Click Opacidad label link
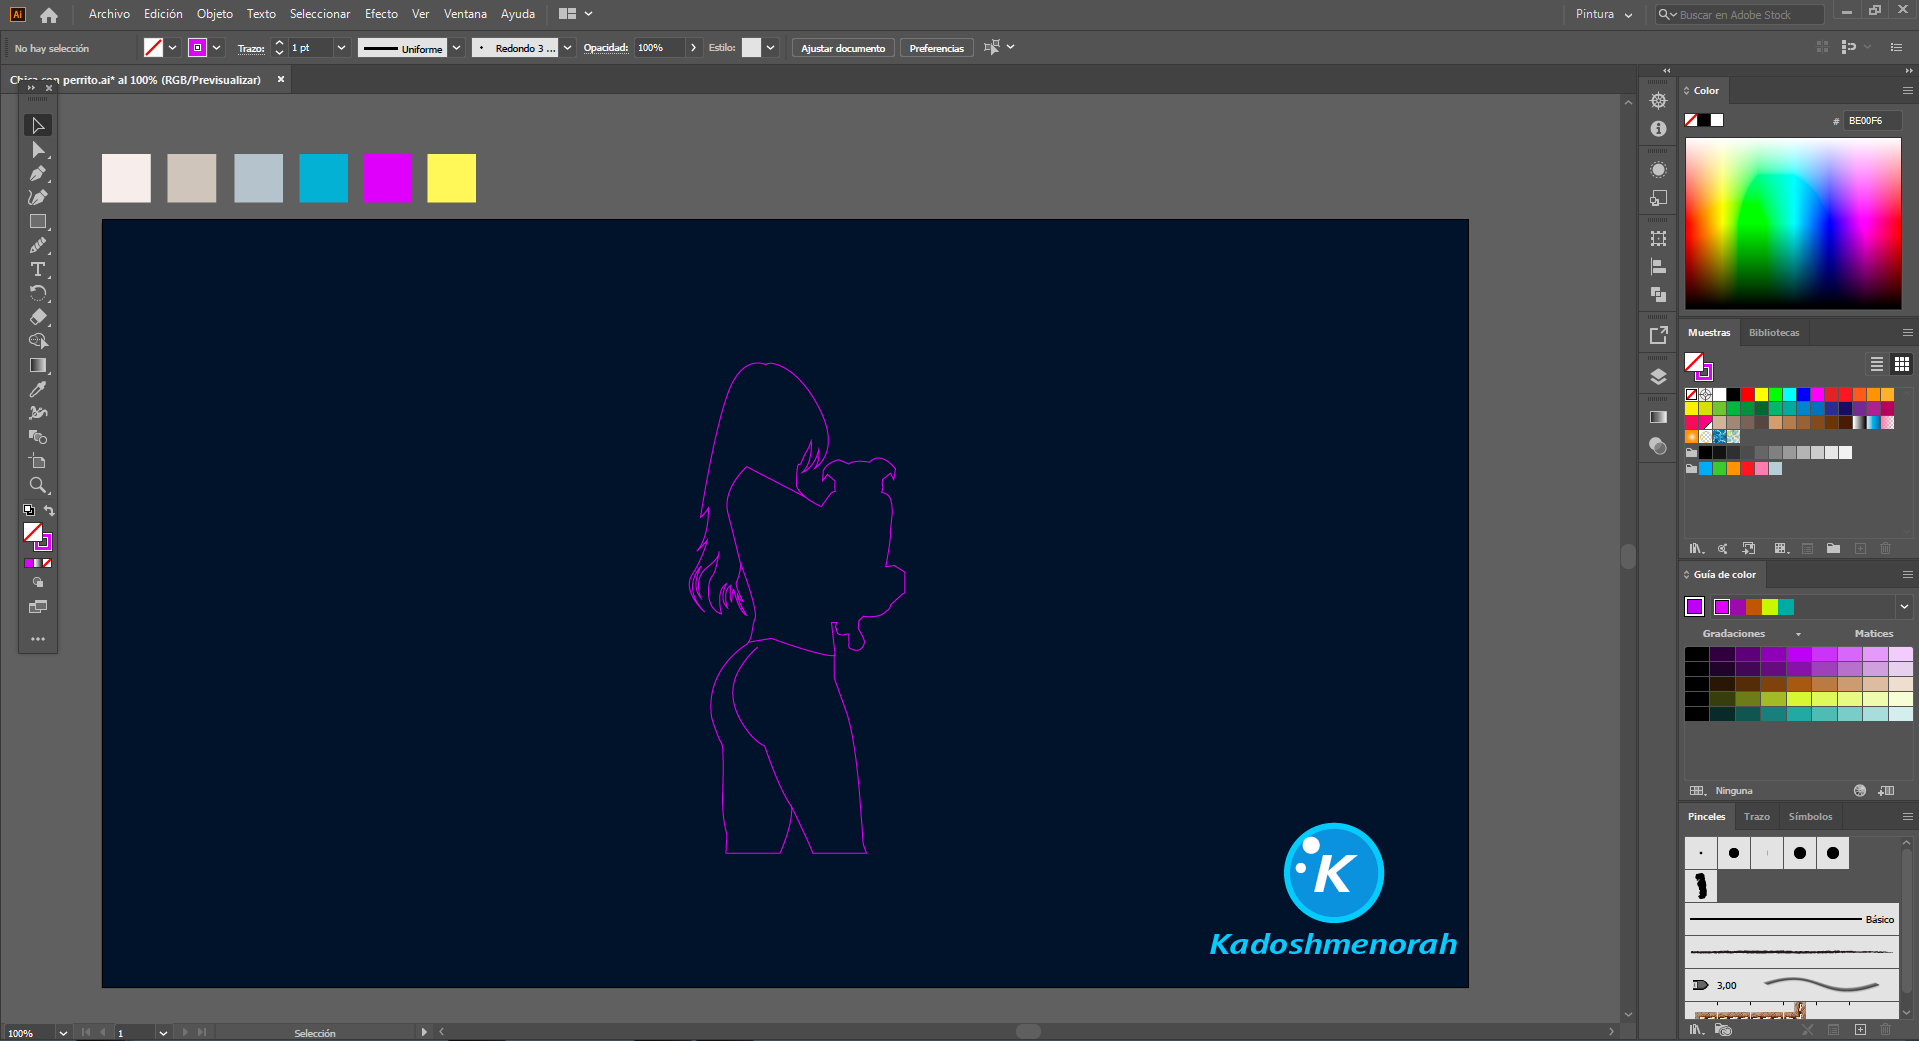This screenshot has height=1041, width=1919. pyautogui.click(x=606, y=48)
